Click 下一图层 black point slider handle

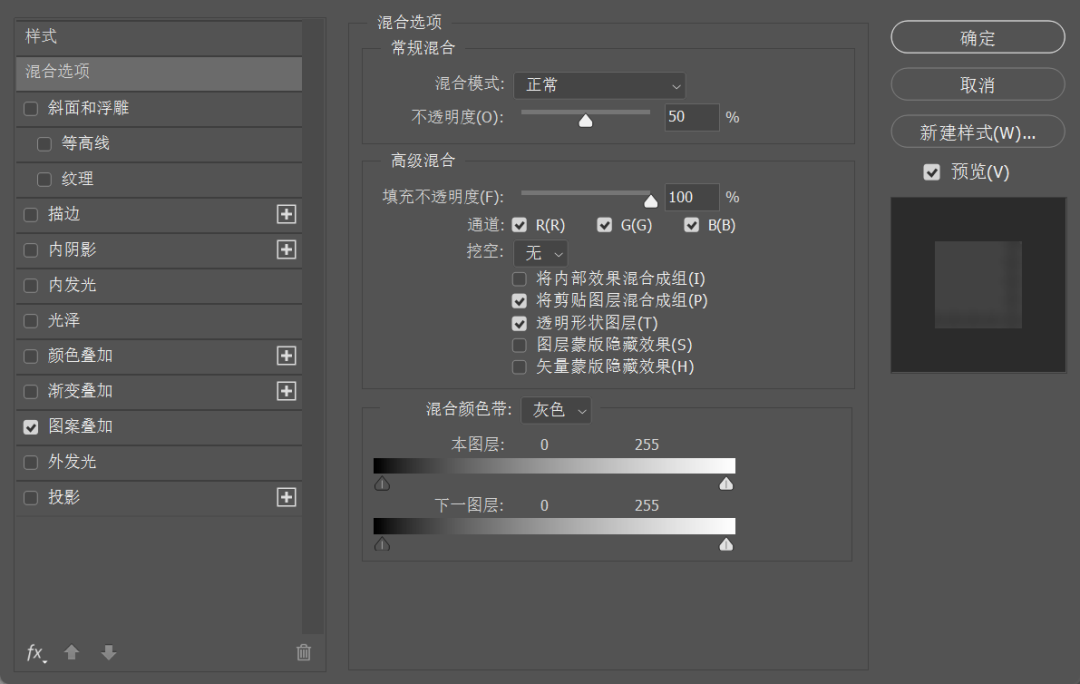(x=382, y=545)
